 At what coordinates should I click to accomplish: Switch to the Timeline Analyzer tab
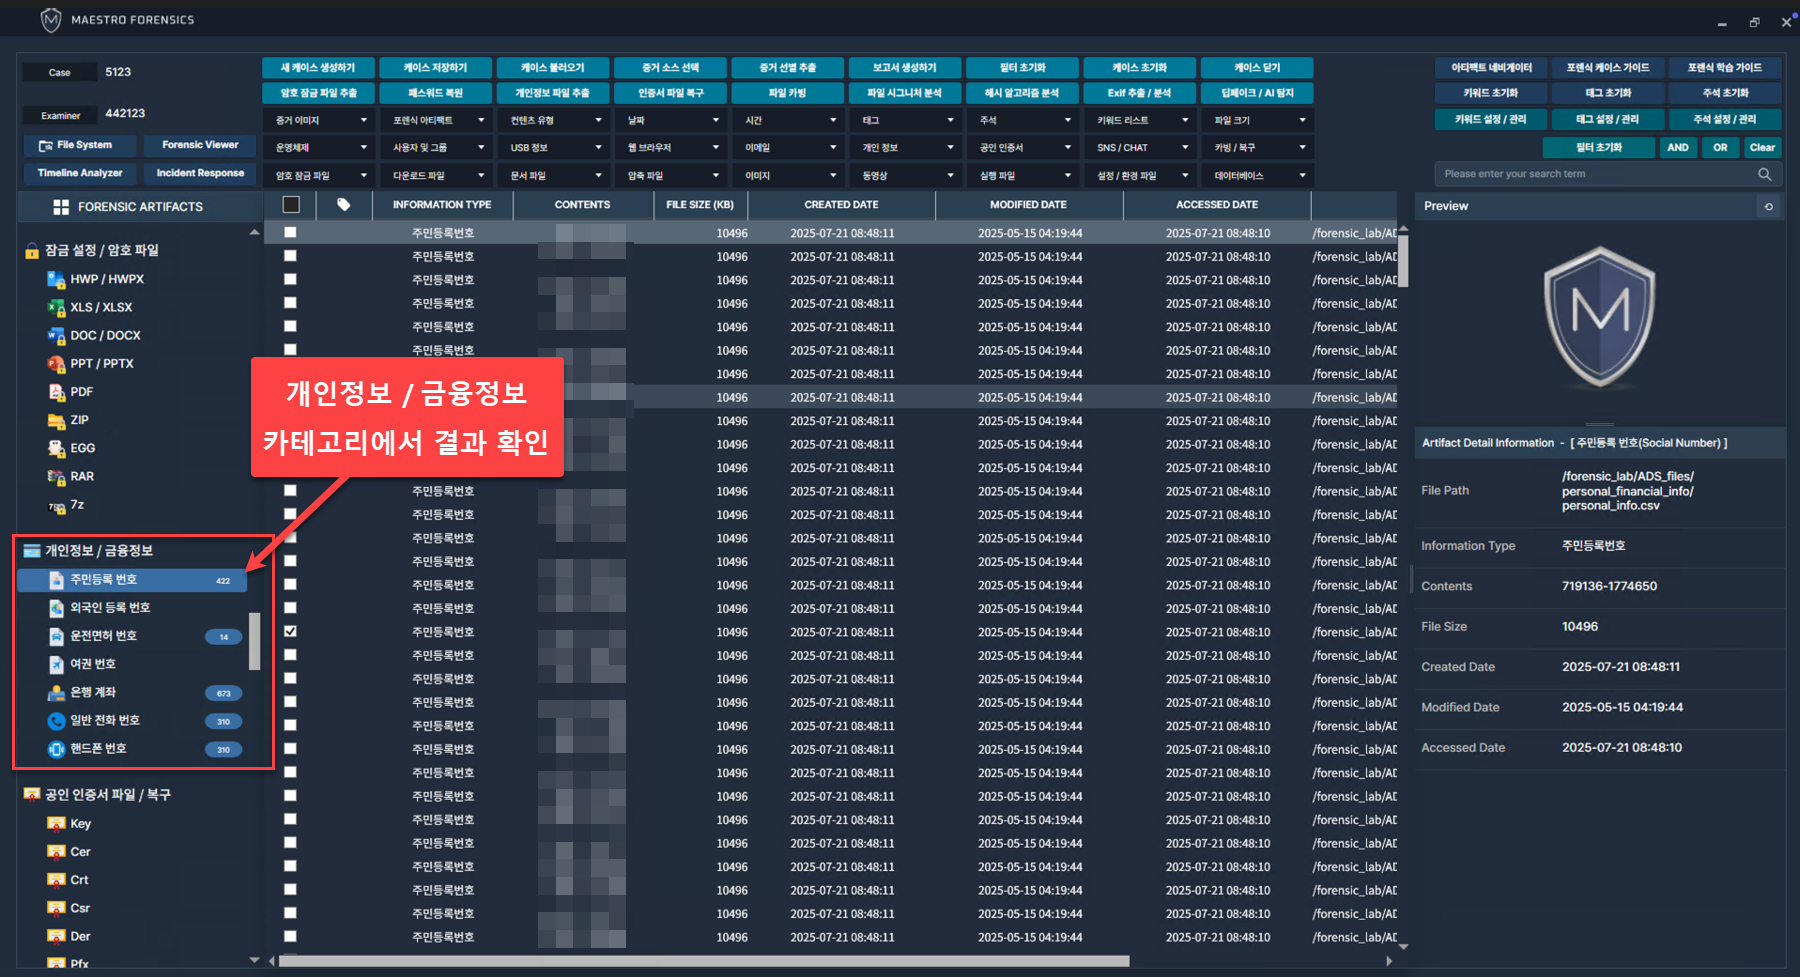click(x=80, y=173)
